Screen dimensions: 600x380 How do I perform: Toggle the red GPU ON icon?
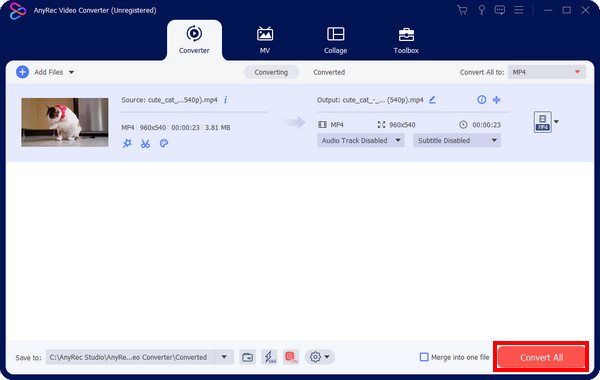coord(291,357)
